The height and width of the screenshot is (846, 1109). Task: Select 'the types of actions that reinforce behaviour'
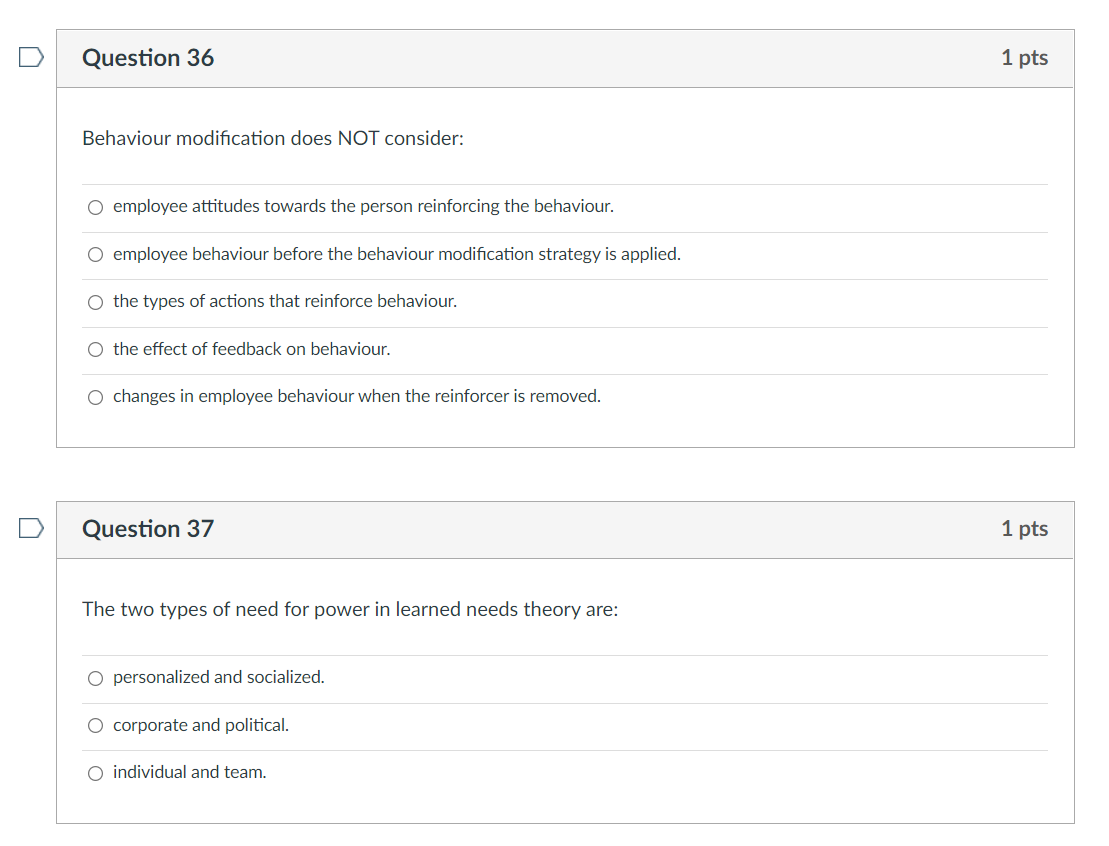(x=95, y=301)
